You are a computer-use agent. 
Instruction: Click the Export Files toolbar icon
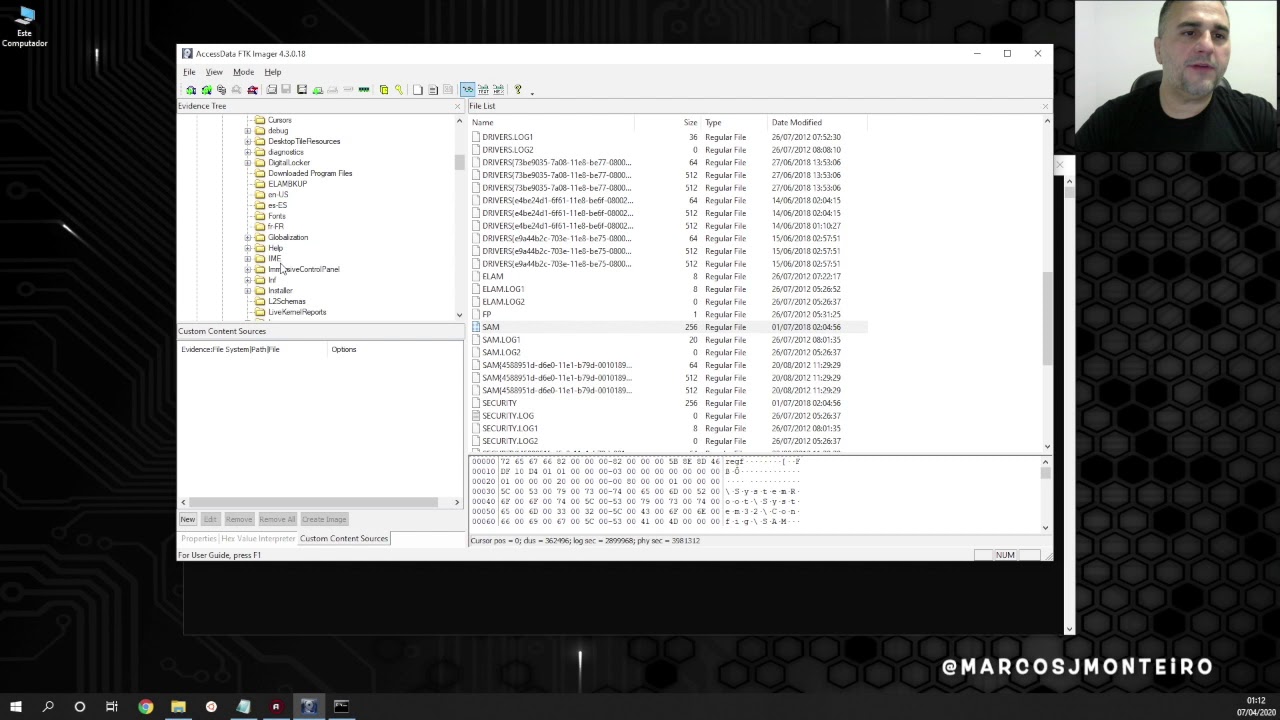(x=417, y=89)
